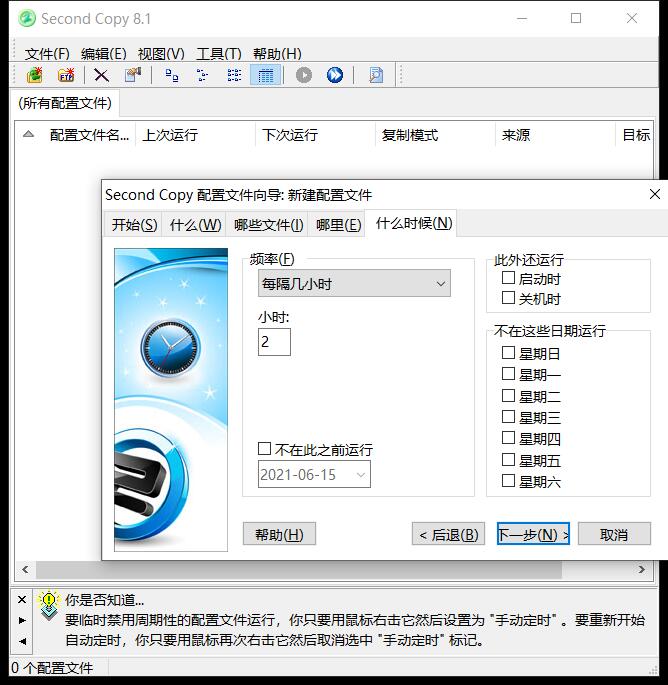Open the profile Properties icon
668x685 pixels.
(133, 75)
